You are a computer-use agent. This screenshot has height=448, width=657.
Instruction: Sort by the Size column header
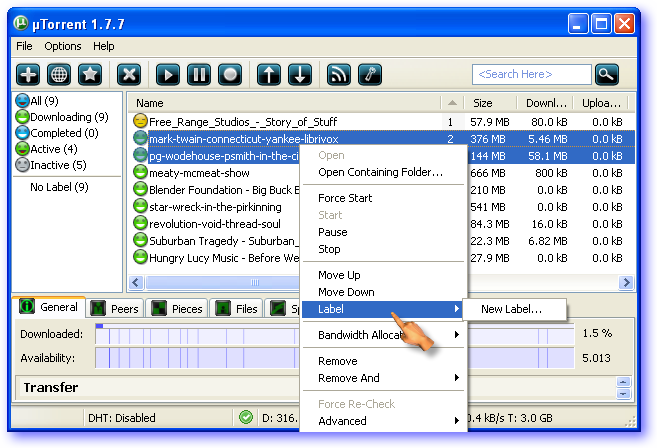pos(489,103)
